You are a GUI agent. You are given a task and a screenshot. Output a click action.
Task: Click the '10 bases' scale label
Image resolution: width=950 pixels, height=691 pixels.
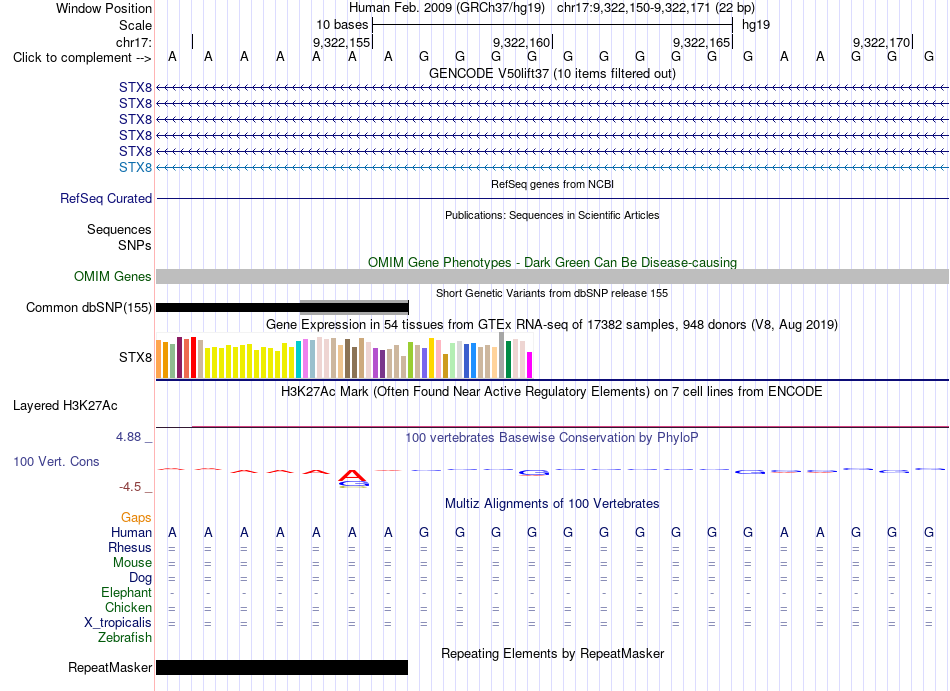[x=342, y=25]
